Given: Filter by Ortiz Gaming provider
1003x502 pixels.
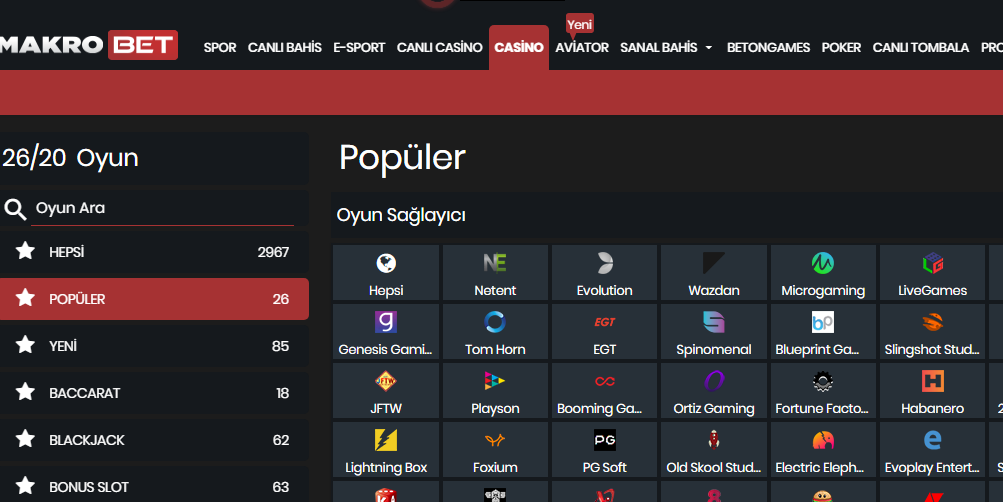Looking at the screenshot, I should click(714, 391).
